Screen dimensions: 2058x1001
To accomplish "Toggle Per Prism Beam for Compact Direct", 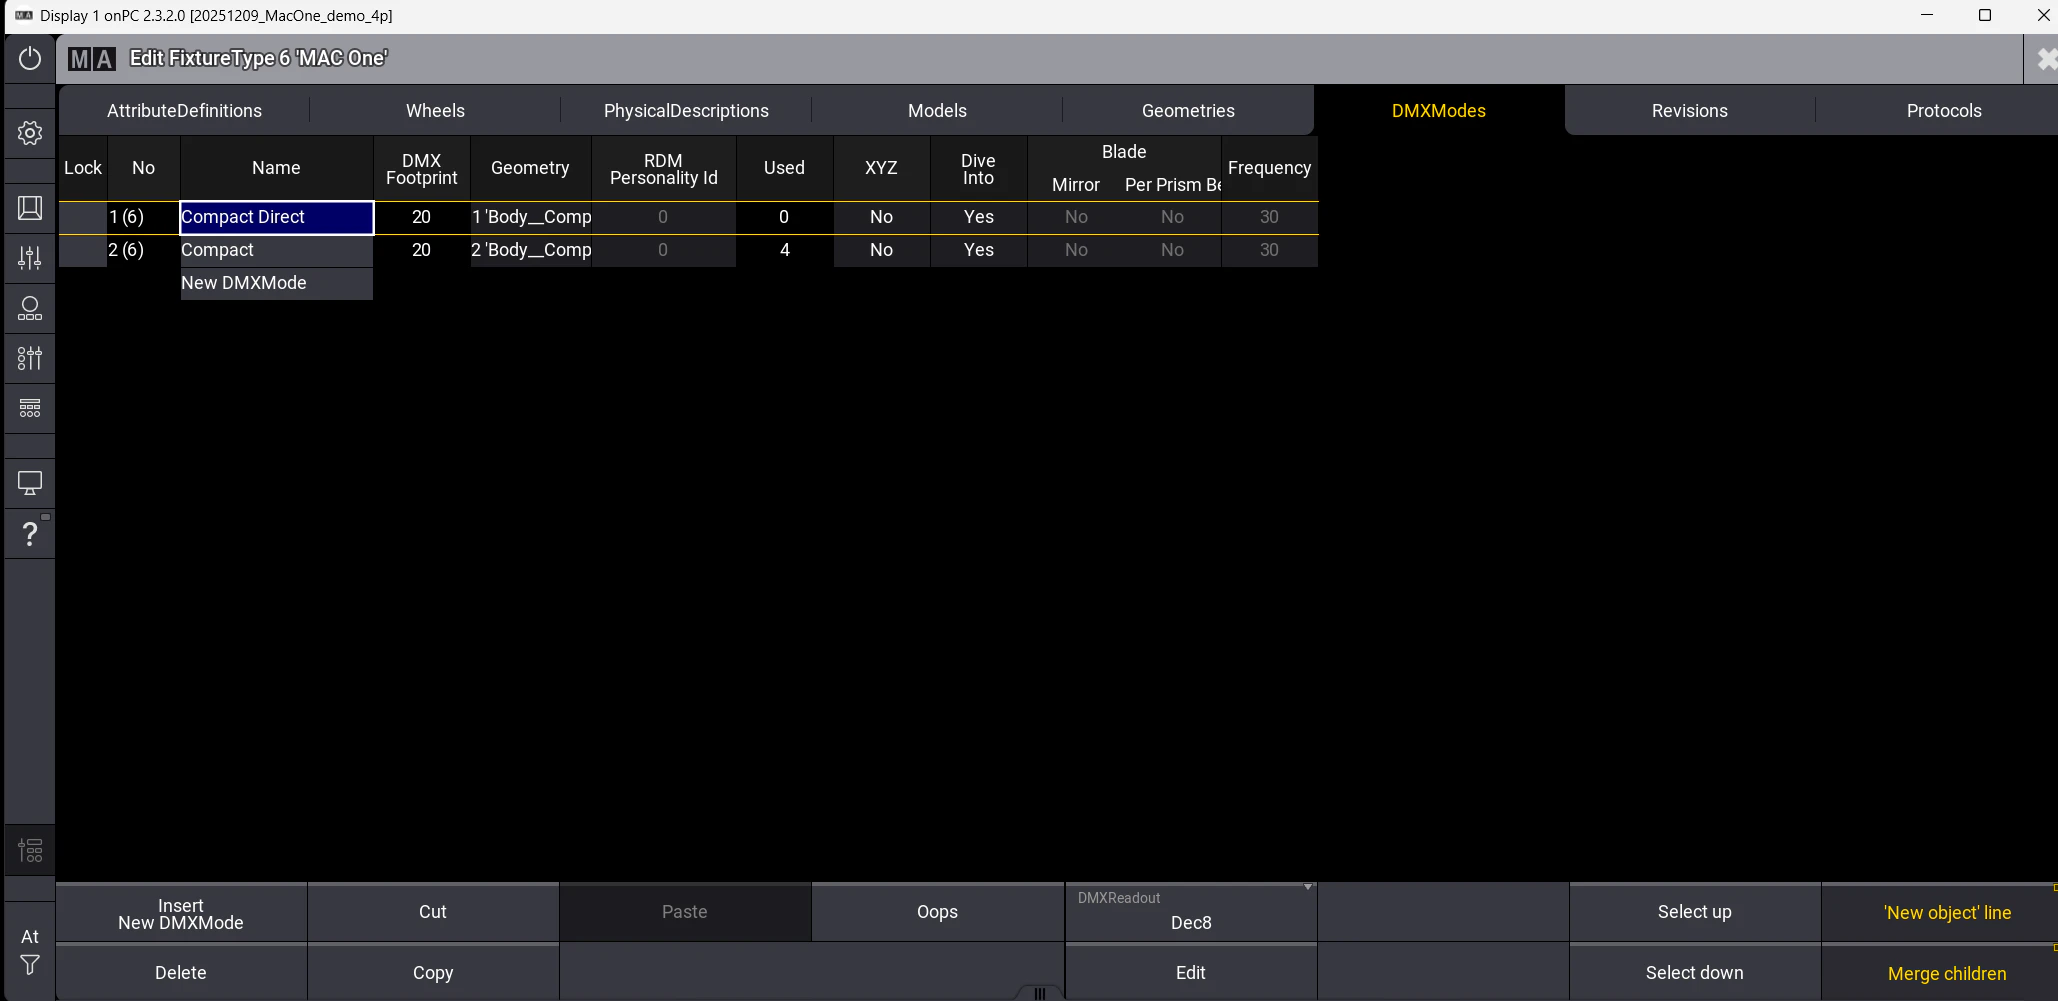I will [1172, 217].
